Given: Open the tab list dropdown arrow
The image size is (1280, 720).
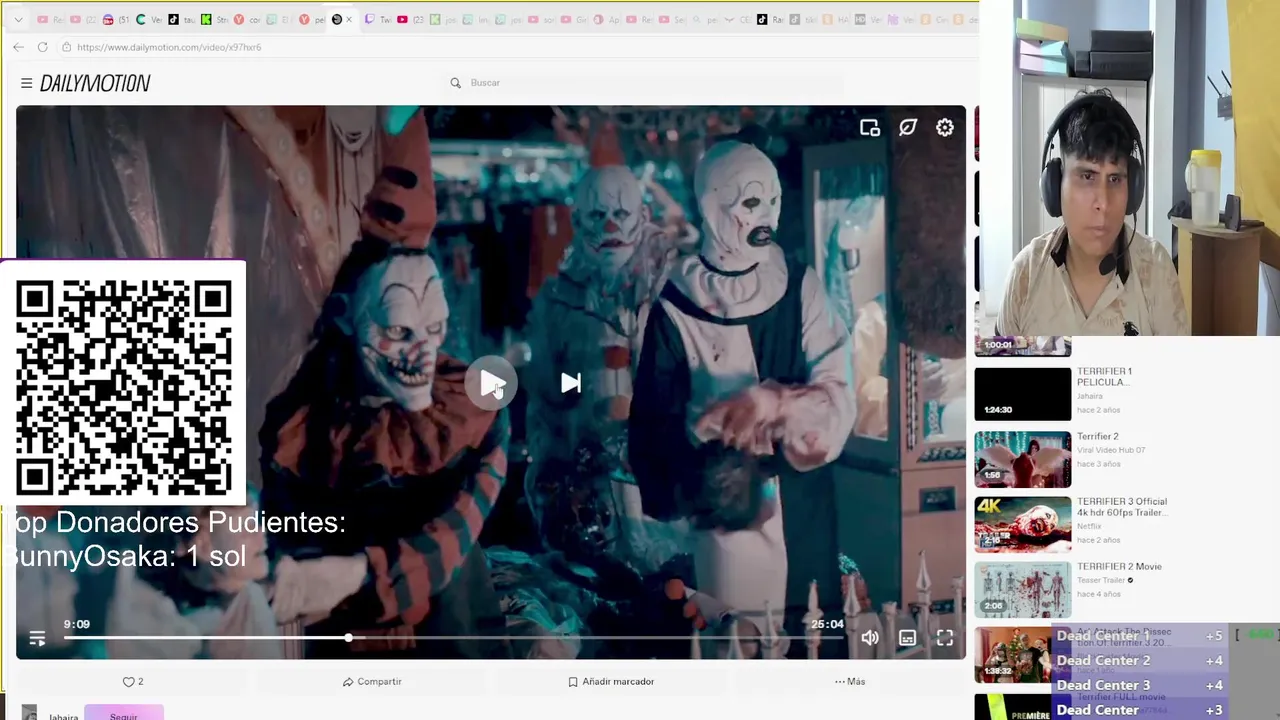Looking at the screenshot, I should (18, 20).
